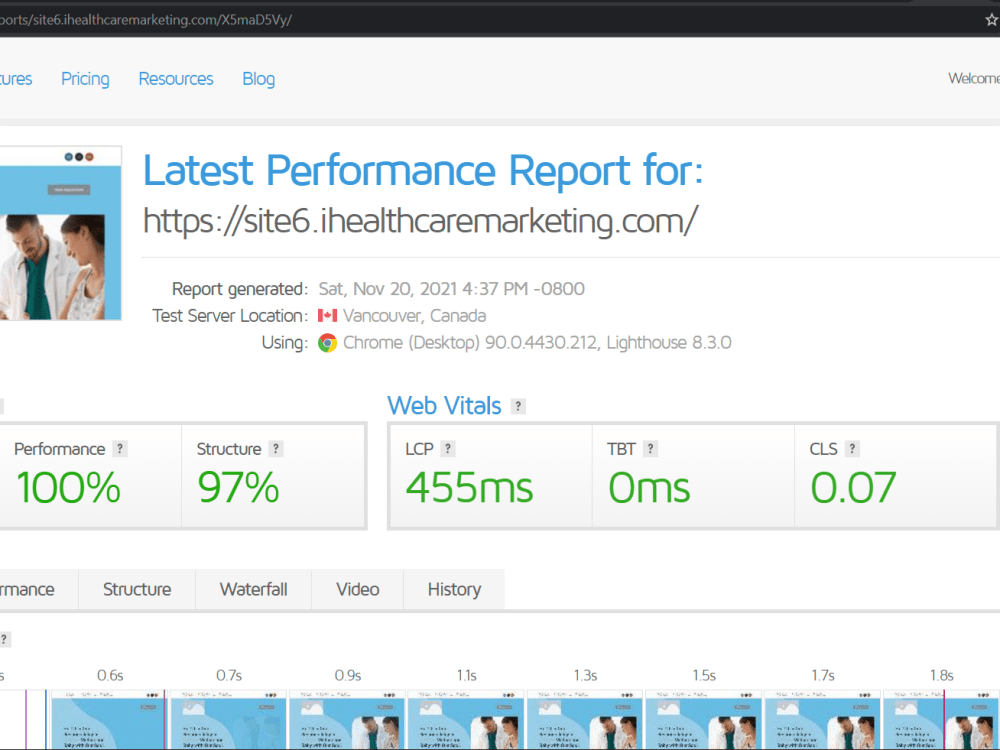Click the Web Vitals heading
Viewport: 1000px width, 750px height.
(x=444, y=406)
